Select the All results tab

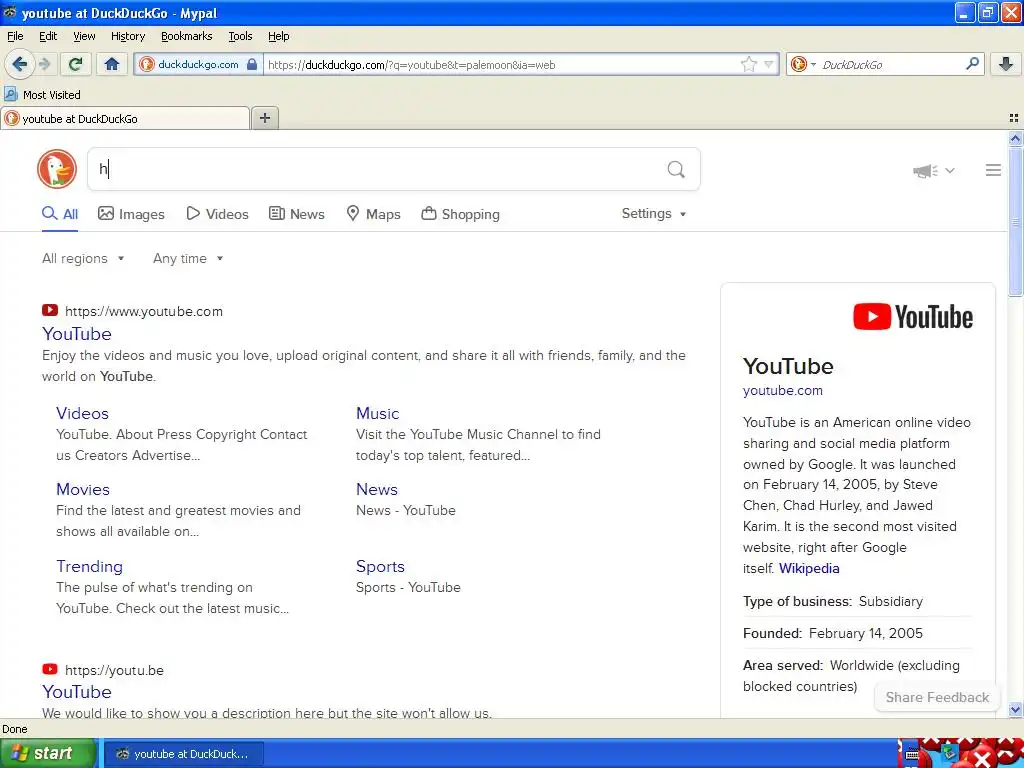[60, 214]
